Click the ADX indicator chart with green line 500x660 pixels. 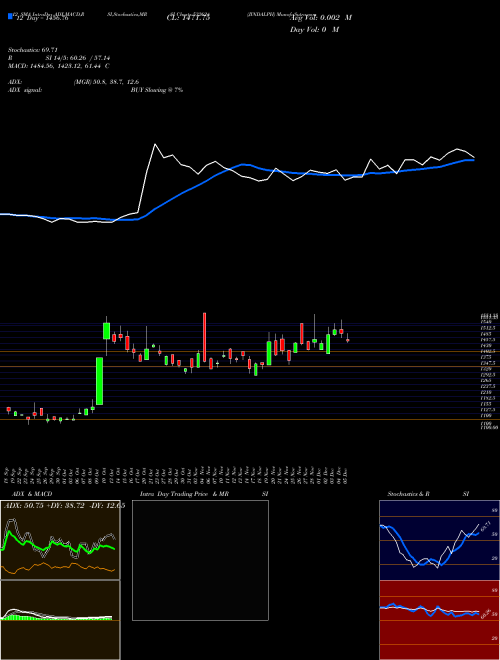click(60, 540)
